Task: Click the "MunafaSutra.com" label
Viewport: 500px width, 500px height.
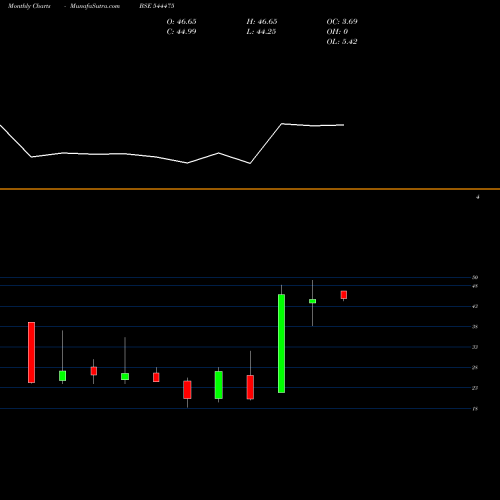Action: [95, 6]
